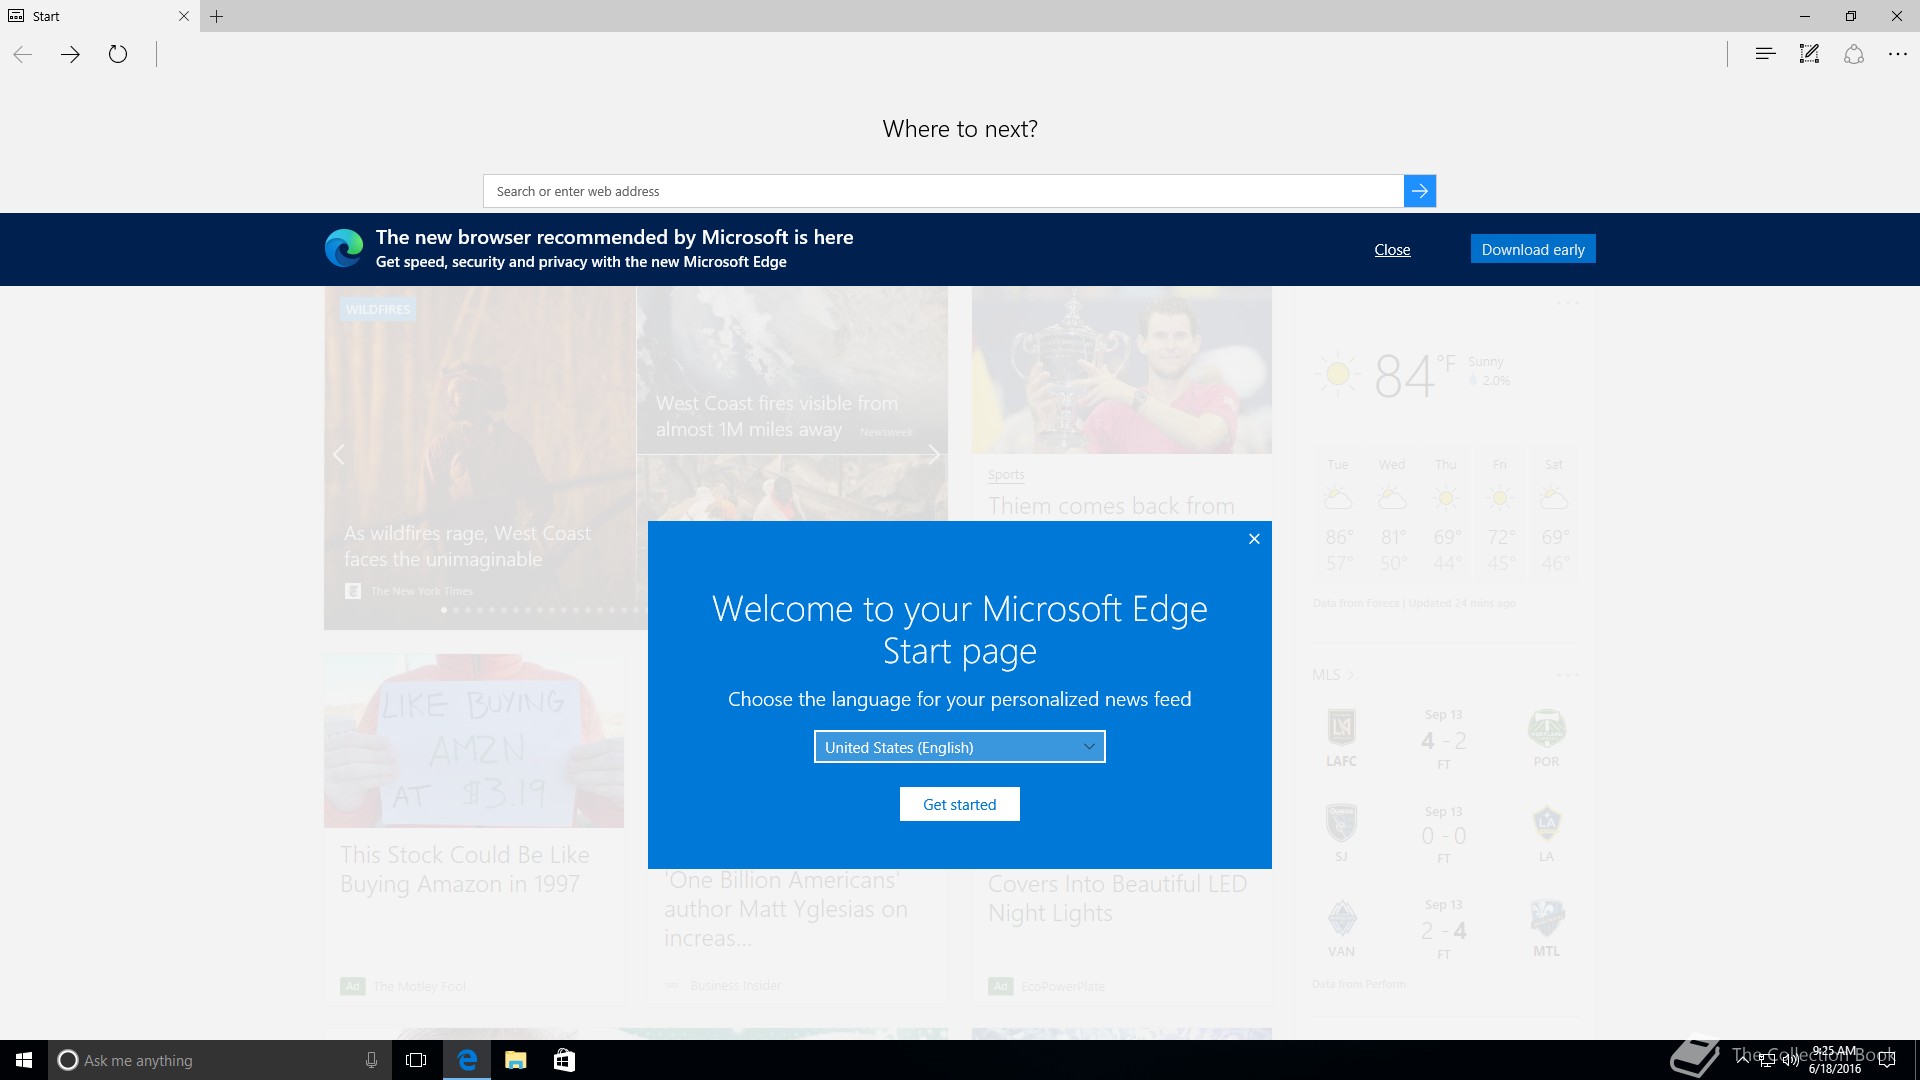
Task: Refresh the page with the reload icon
Action: click(118, 54)
